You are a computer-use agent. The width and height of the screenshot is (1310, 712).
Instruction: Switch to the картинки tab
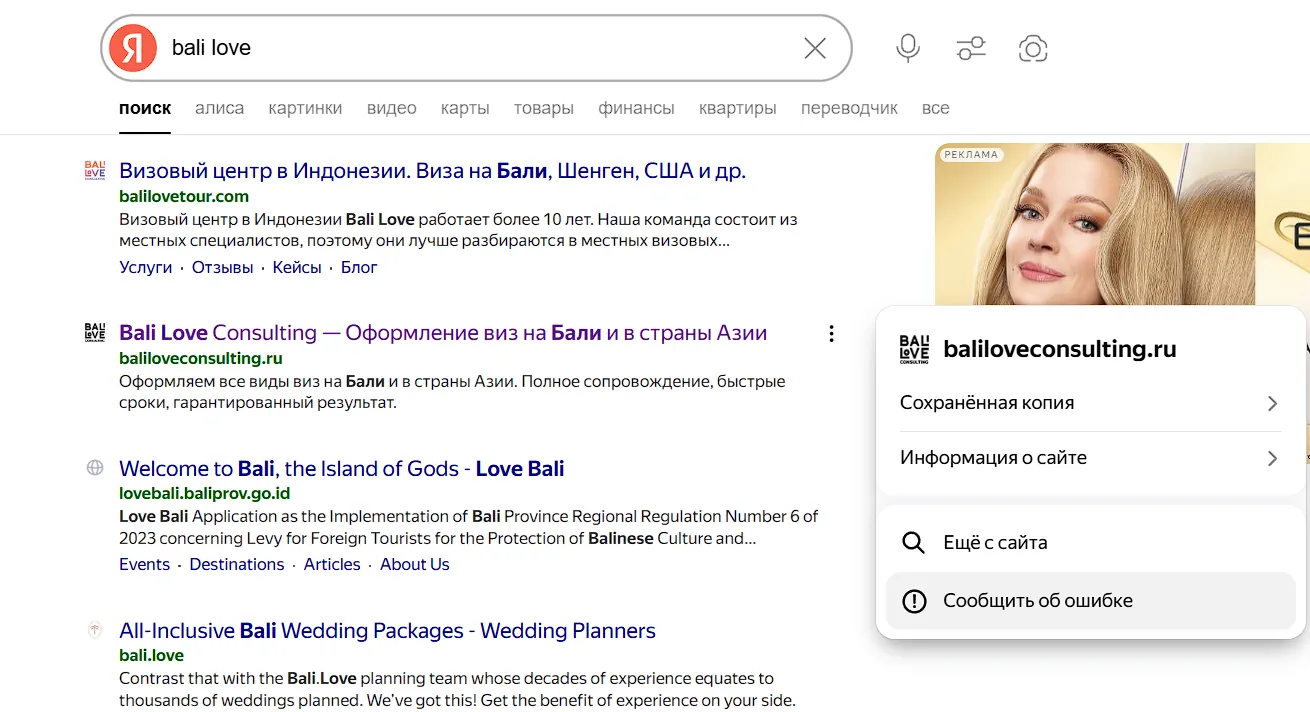click(x=305, y=108)
